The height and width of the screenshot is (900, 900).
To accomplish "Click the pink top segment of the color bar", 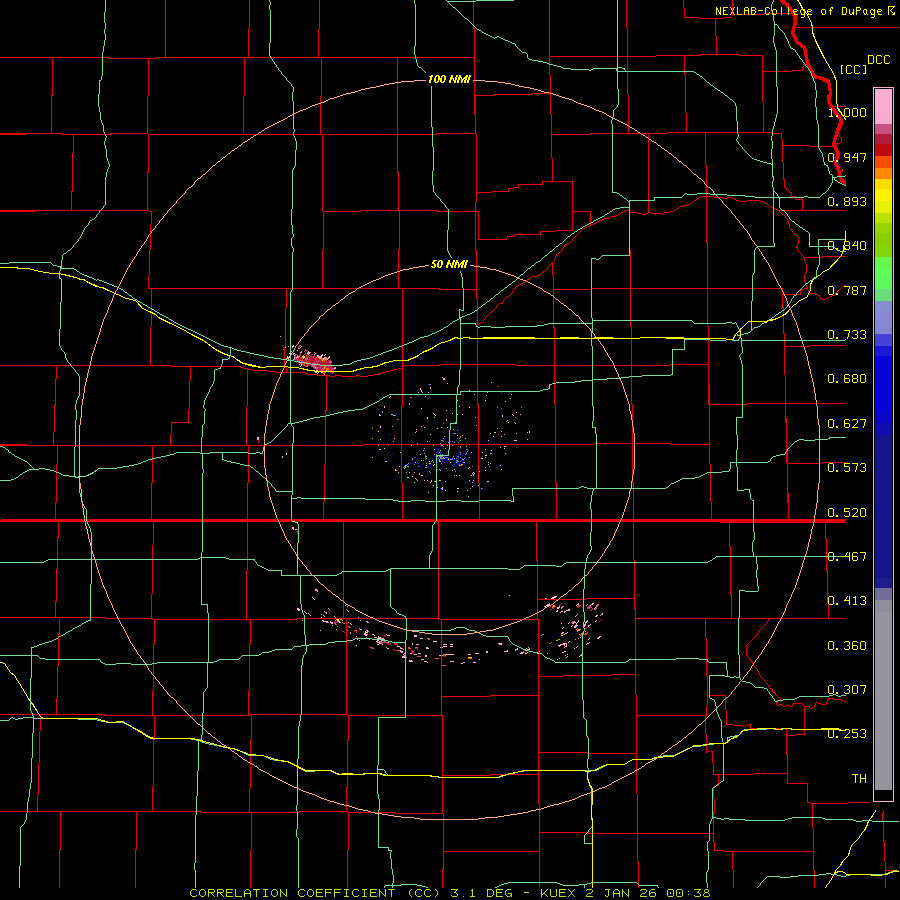I will [883, 107].
